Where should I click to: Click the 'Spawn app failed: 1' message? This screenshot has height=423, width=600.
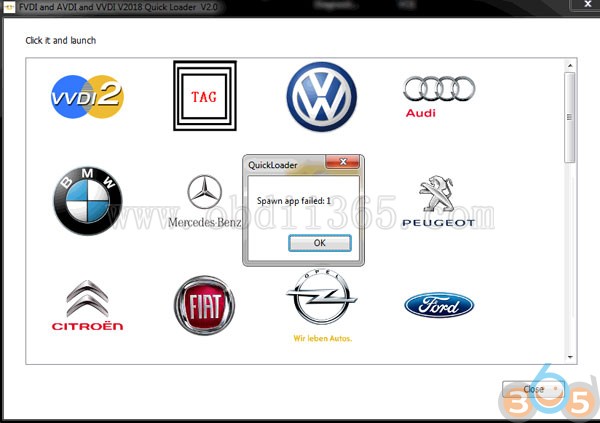(293, 201)
